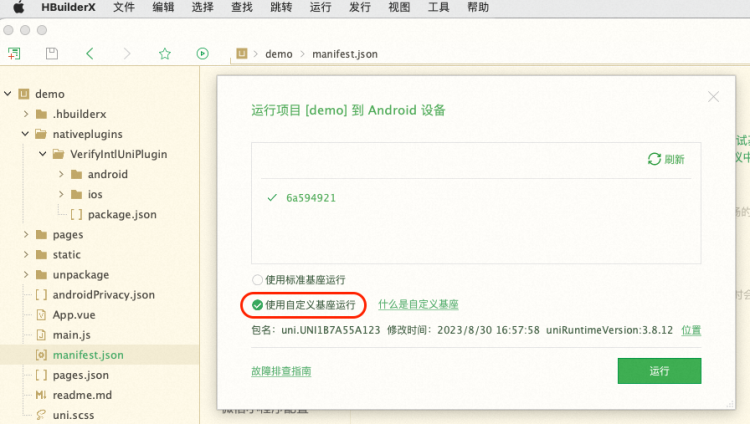Click the demo project folder icon

point(24,94)
